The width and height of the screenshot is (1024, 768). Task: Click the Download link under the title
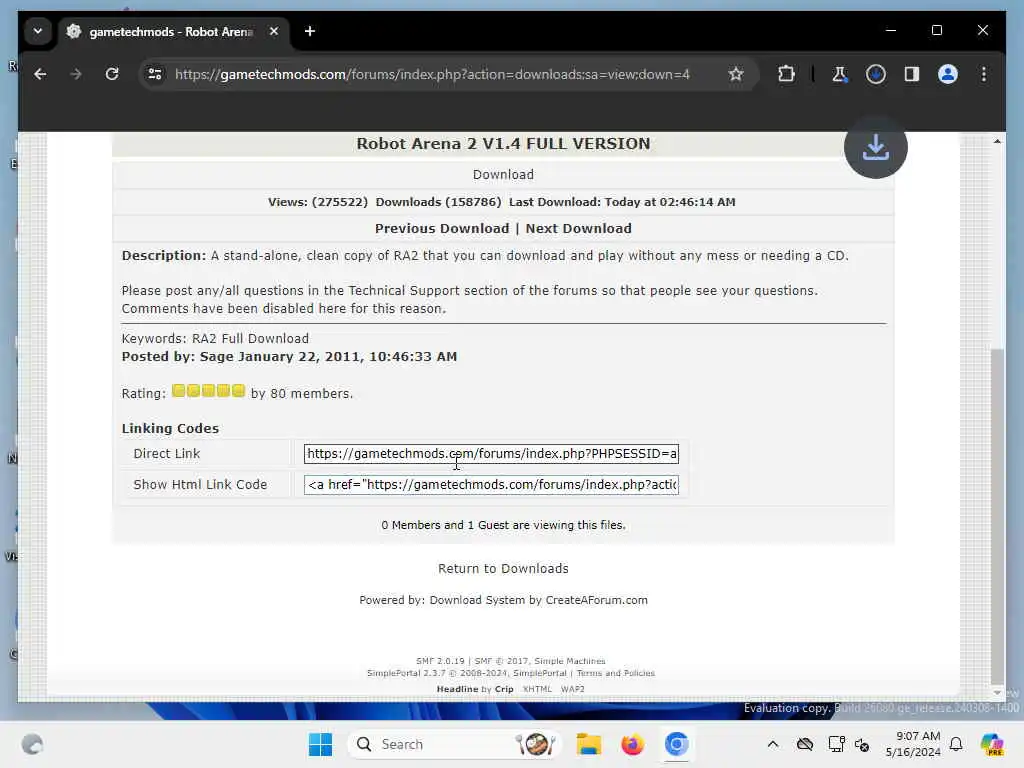503,174
